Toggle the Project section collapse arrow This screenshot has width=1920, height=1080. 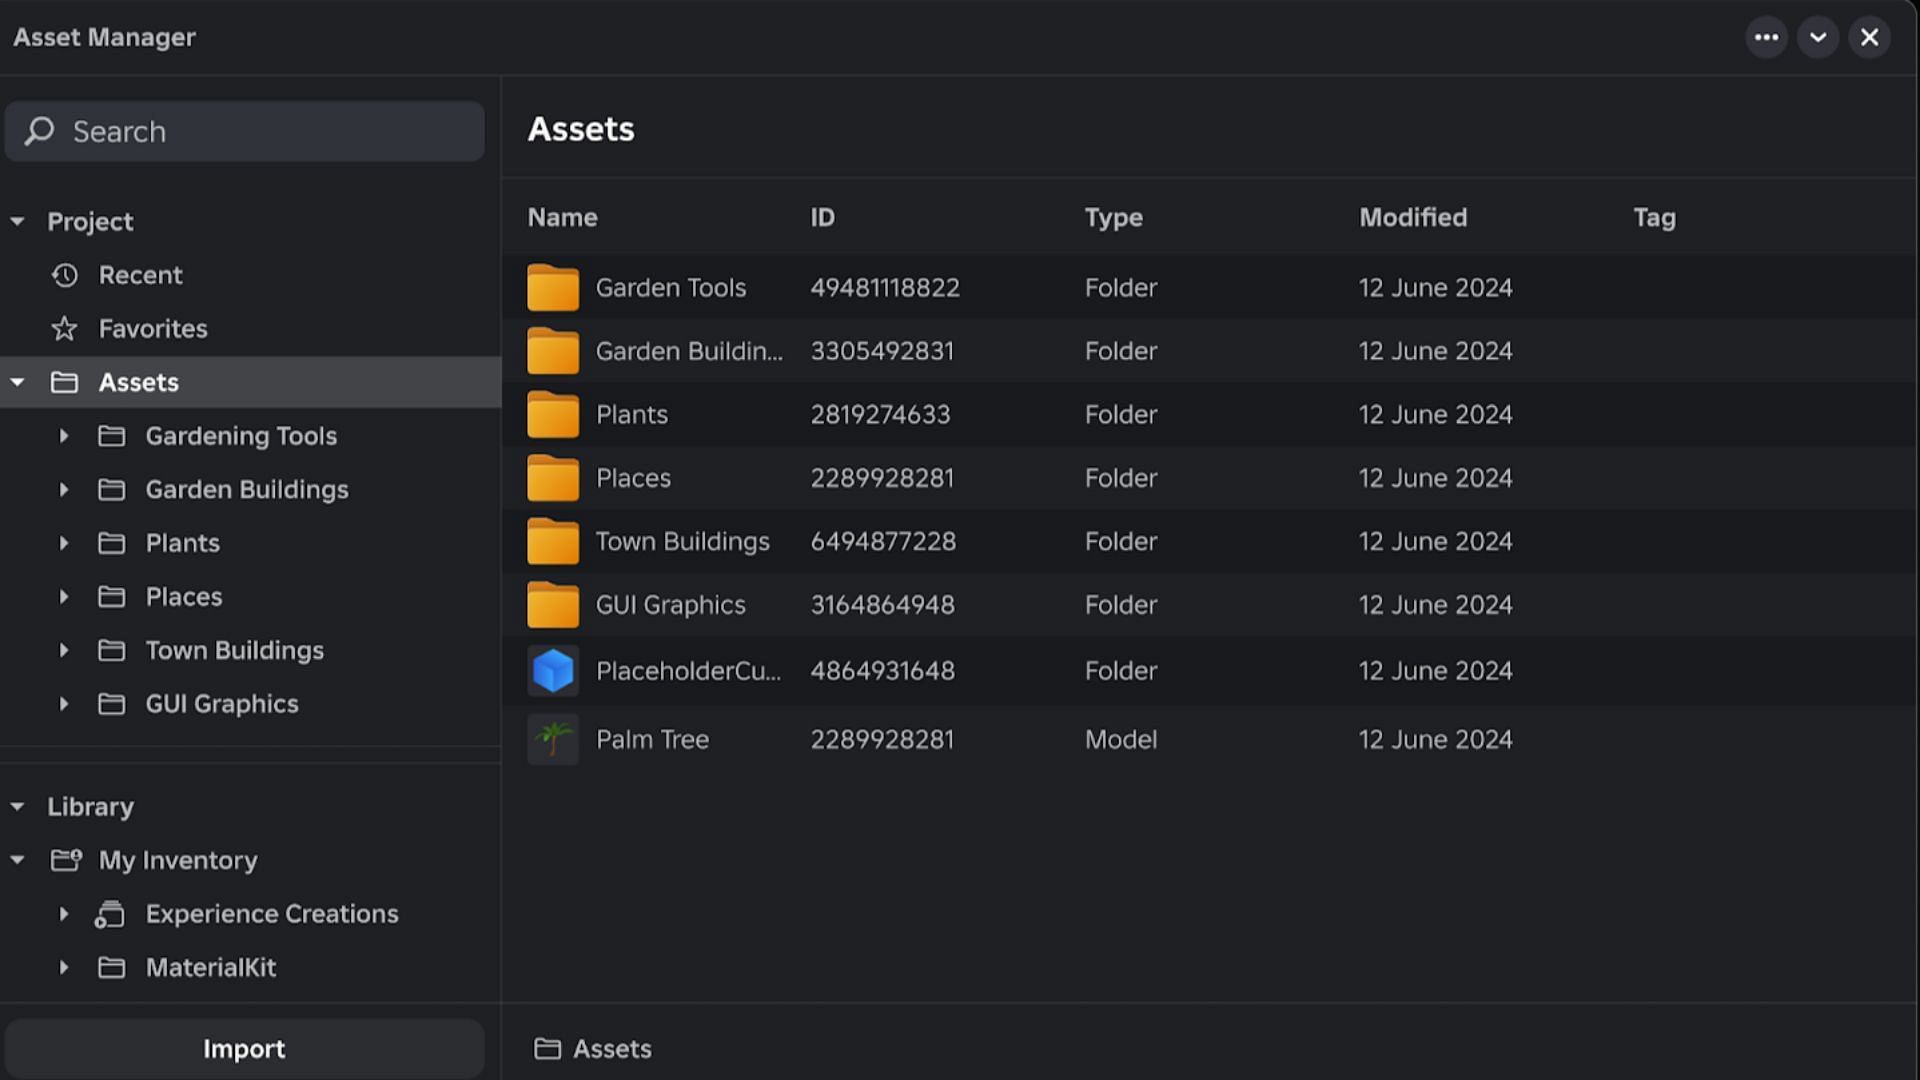tap(18, 220)
